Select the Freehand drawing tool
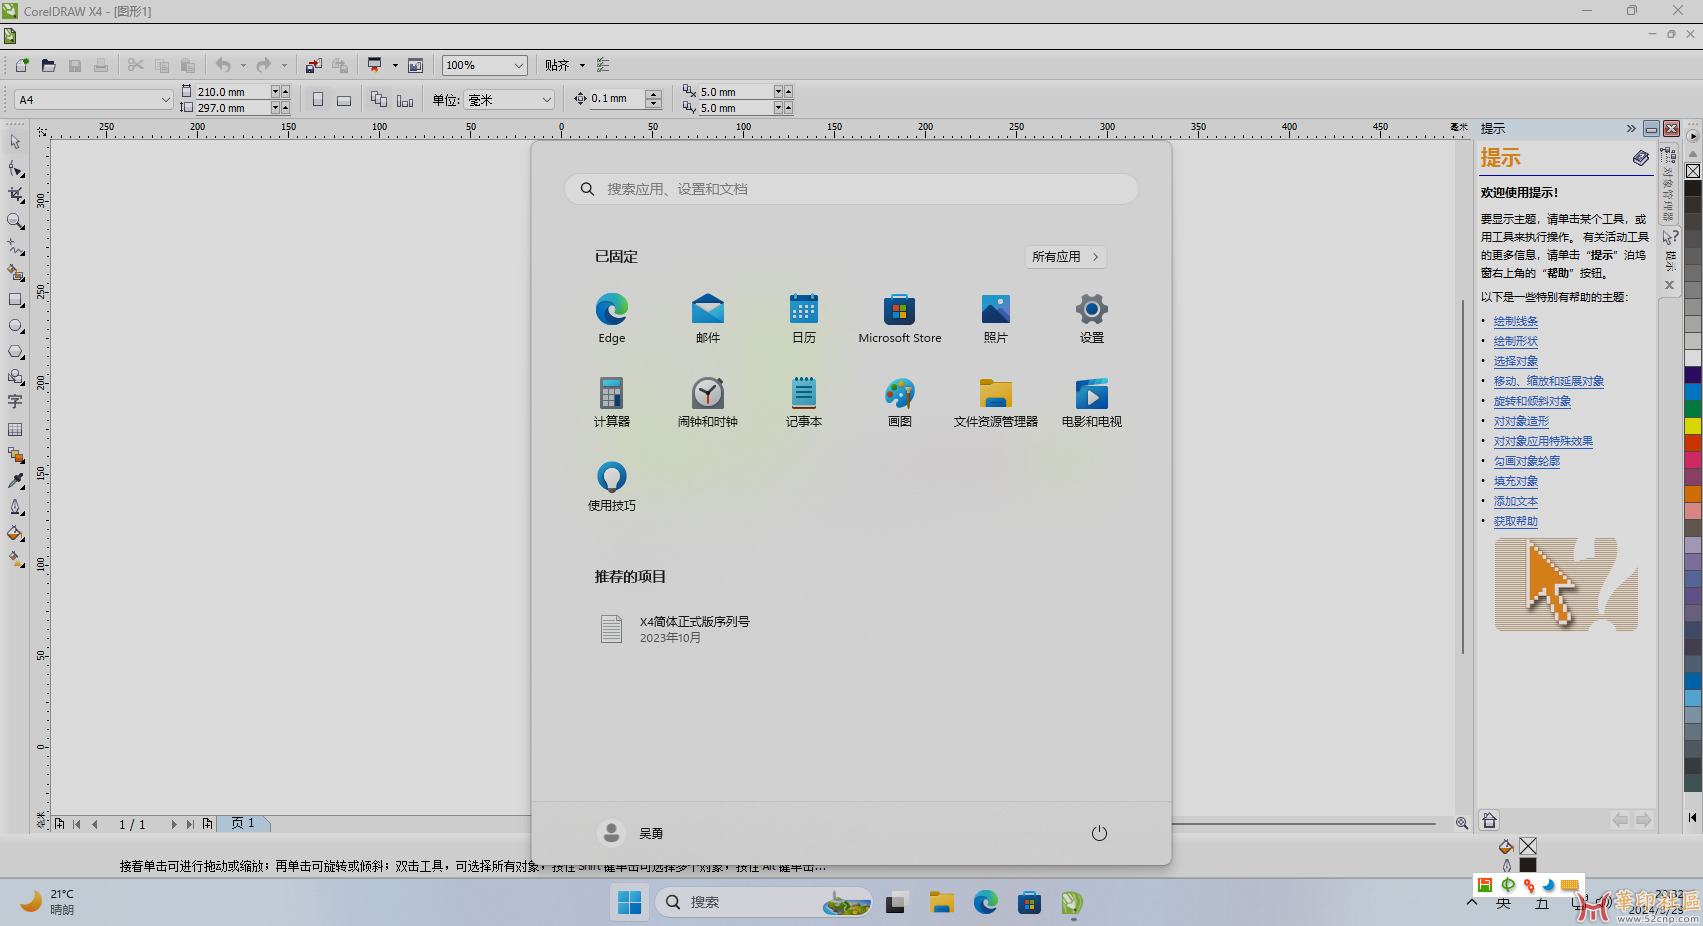The height and width of the screenshot is (926, 1703). (x=15, y=247)
